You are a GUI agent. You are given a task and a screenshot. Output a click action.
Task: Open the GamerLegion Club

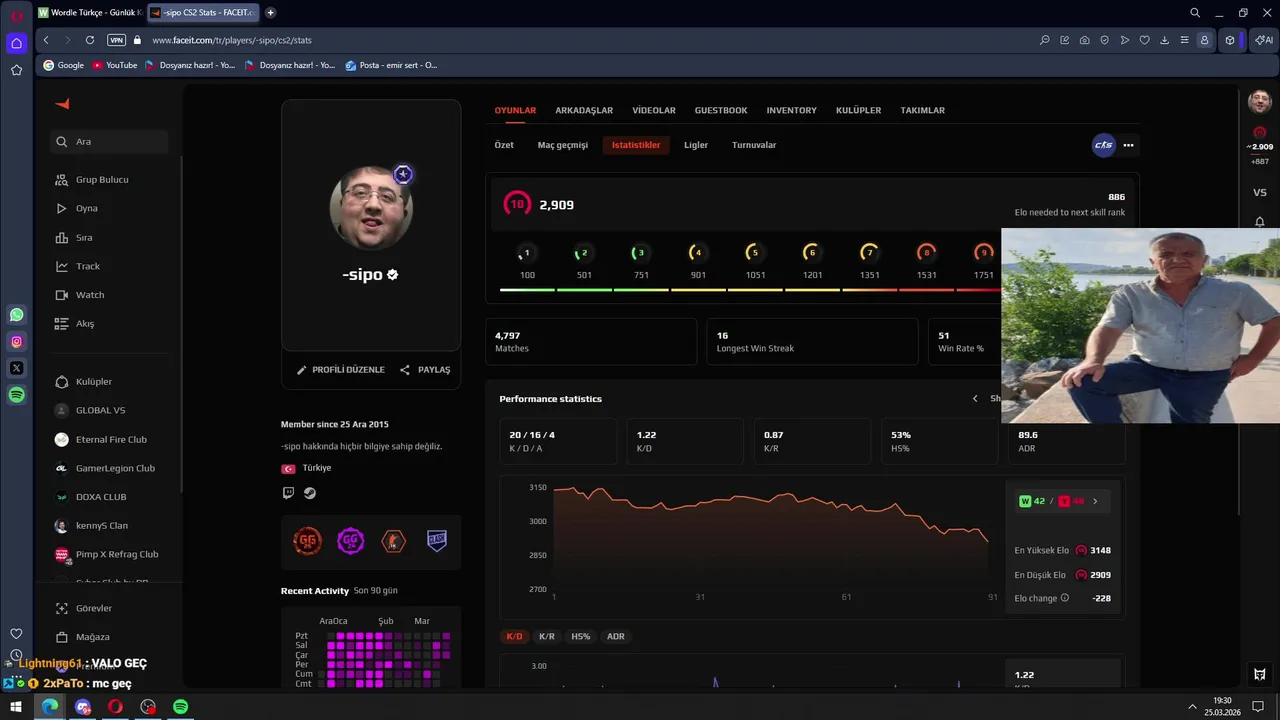[x=115, y=468]
